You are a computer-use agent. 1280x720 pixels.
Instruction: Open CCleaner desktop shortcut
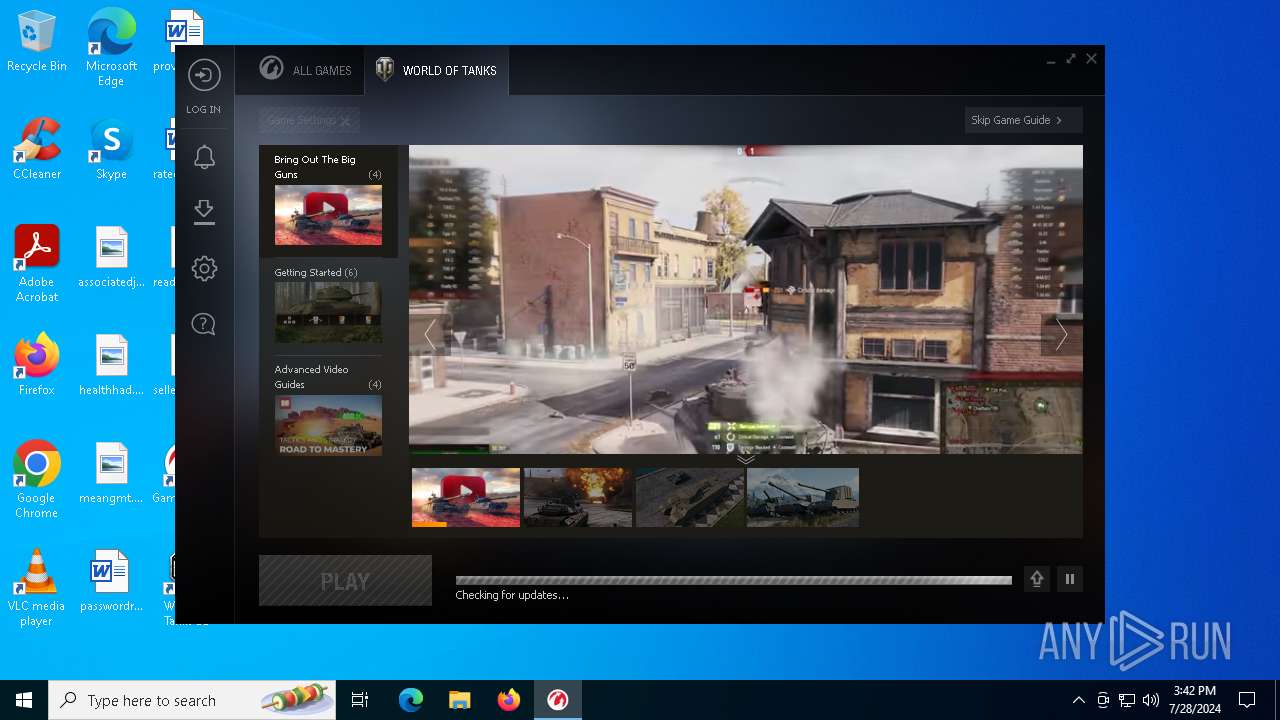(x=37, y=149)
